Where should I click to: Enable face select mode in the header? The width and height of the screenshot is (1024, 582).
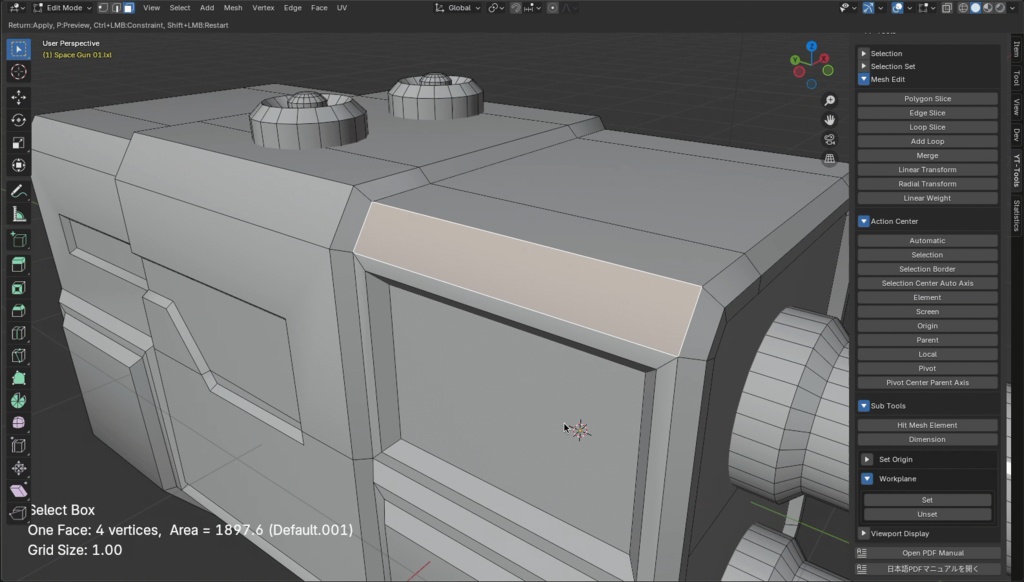128,7
